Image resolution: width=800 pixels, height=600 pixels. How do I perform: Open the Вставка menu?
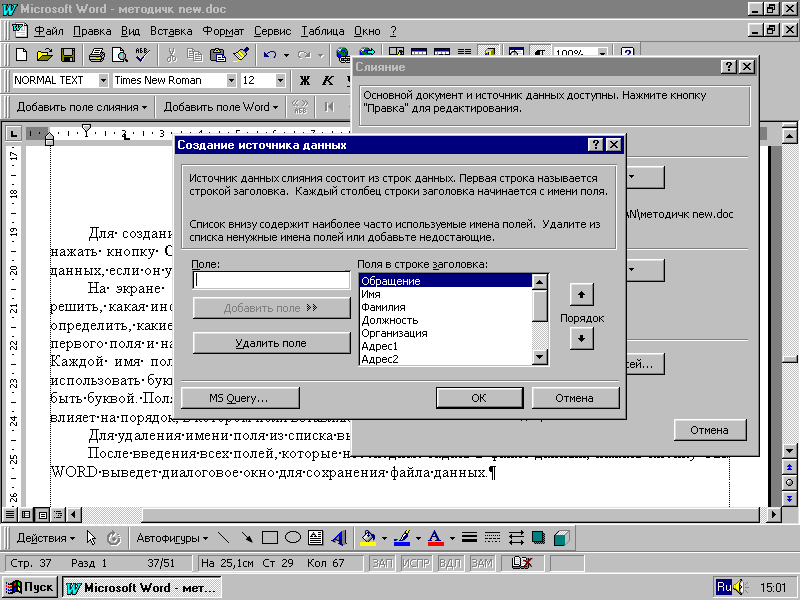point(171,32)
